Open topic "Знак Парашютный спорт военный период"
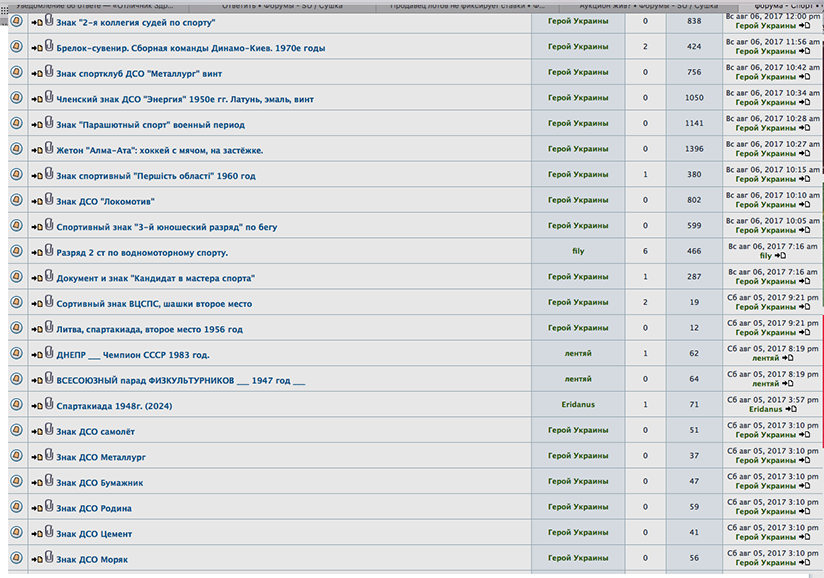 tap(150, 125)
